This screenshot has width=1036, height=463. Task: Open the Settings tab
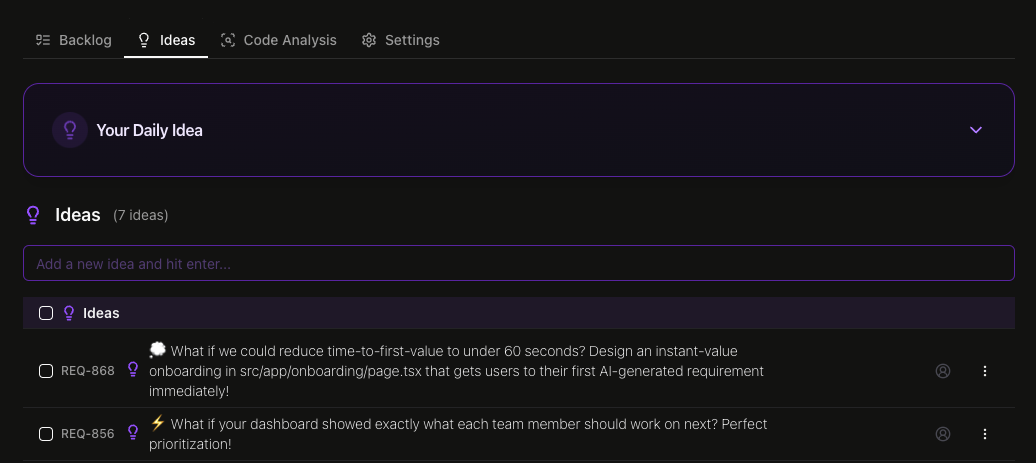[x=400, y=40]
